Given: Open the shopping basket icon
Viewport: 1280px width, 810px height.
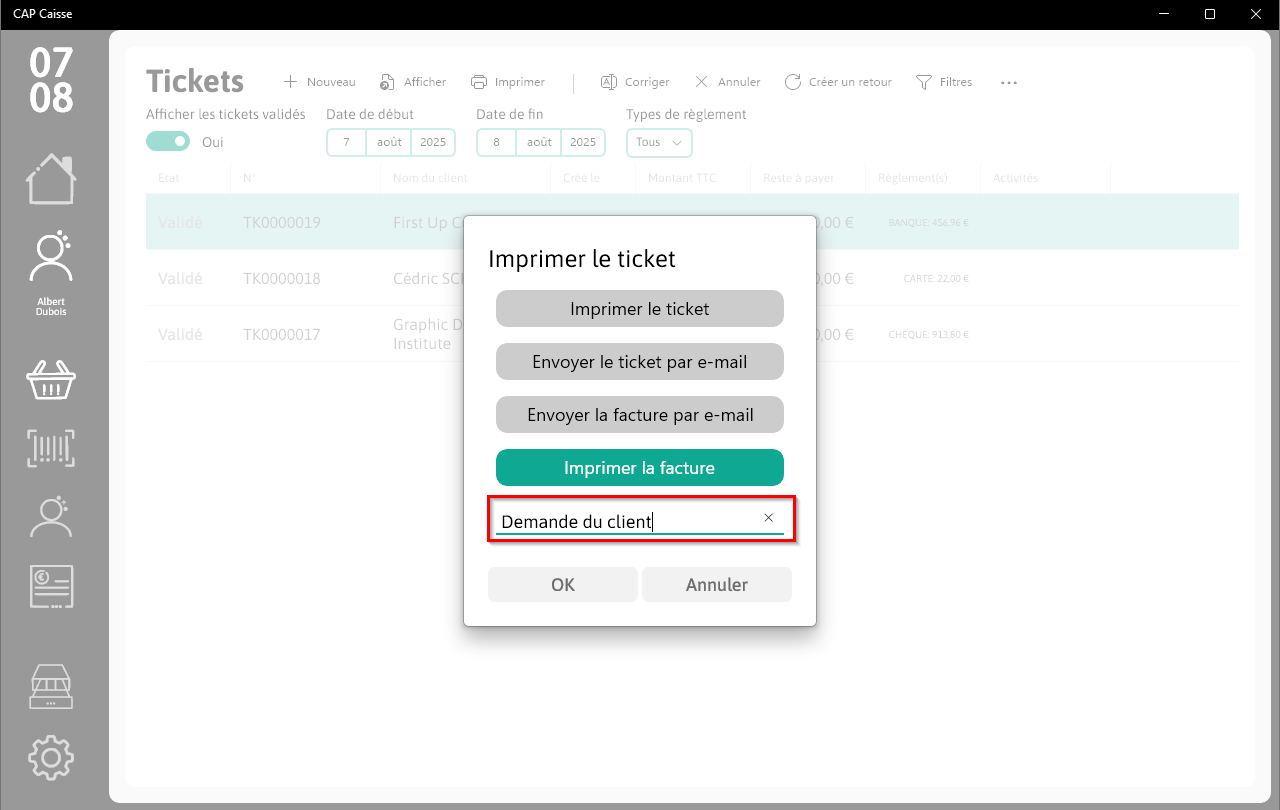Looking at the screenshot, I should pos(51,380).
